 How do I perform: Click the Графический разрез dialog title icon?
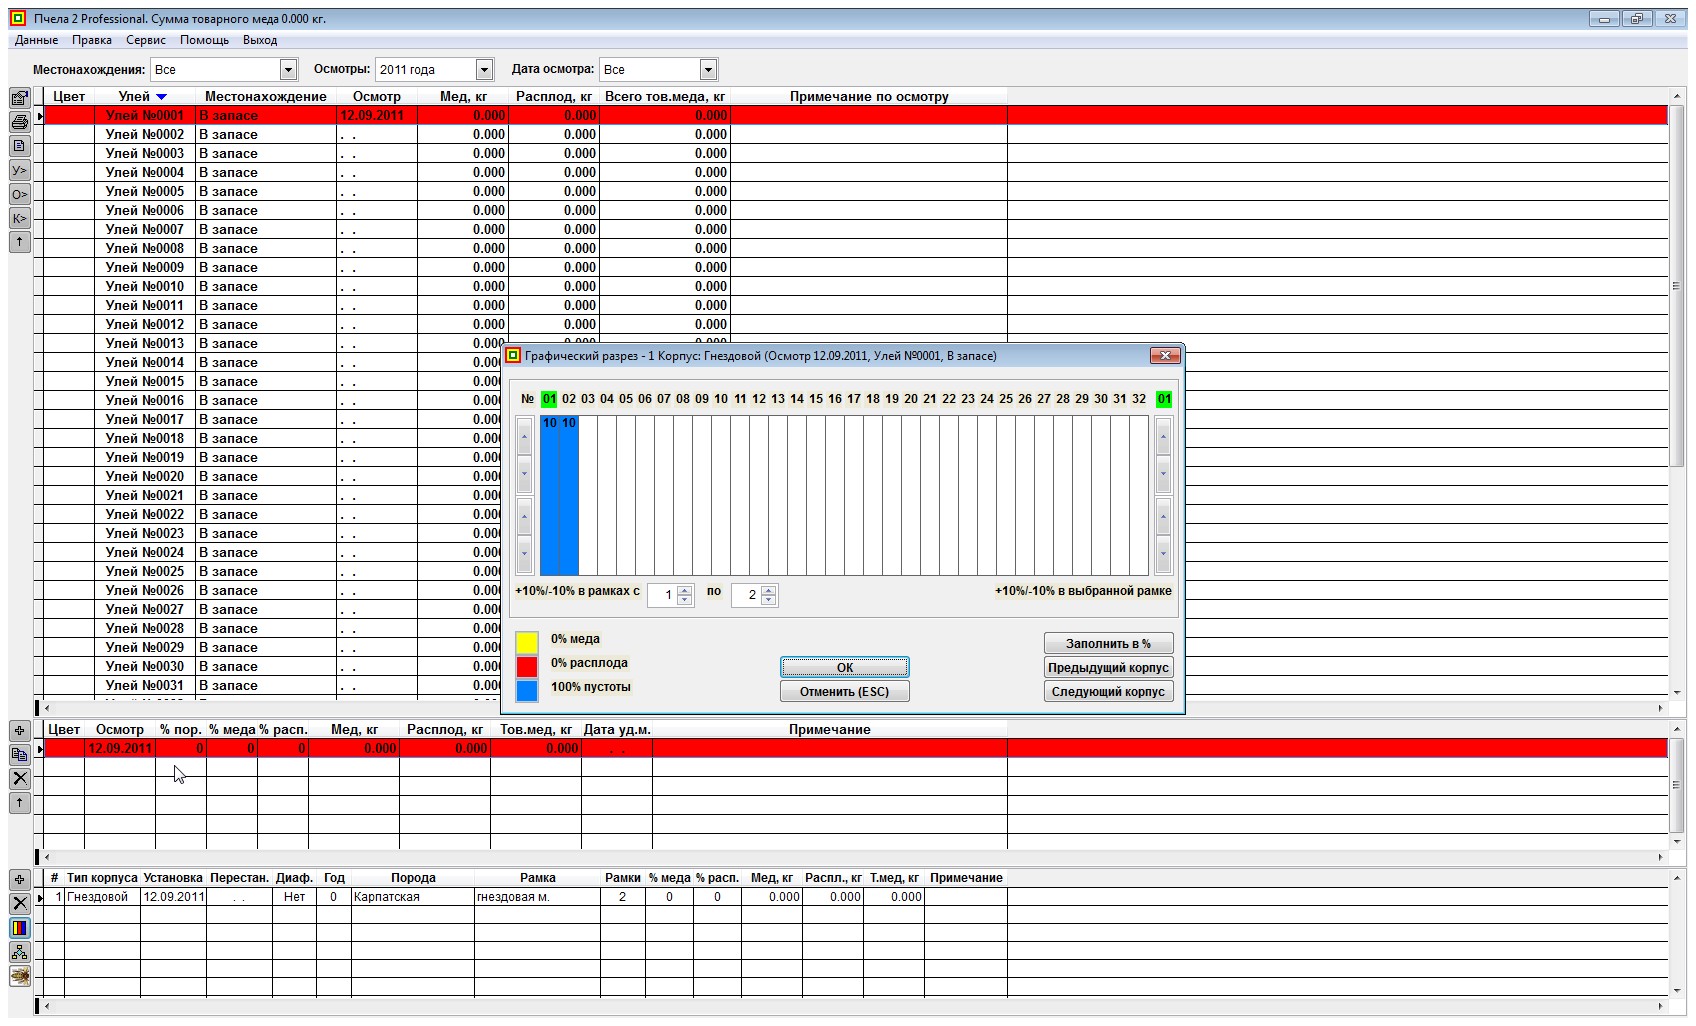pos(513,356)
